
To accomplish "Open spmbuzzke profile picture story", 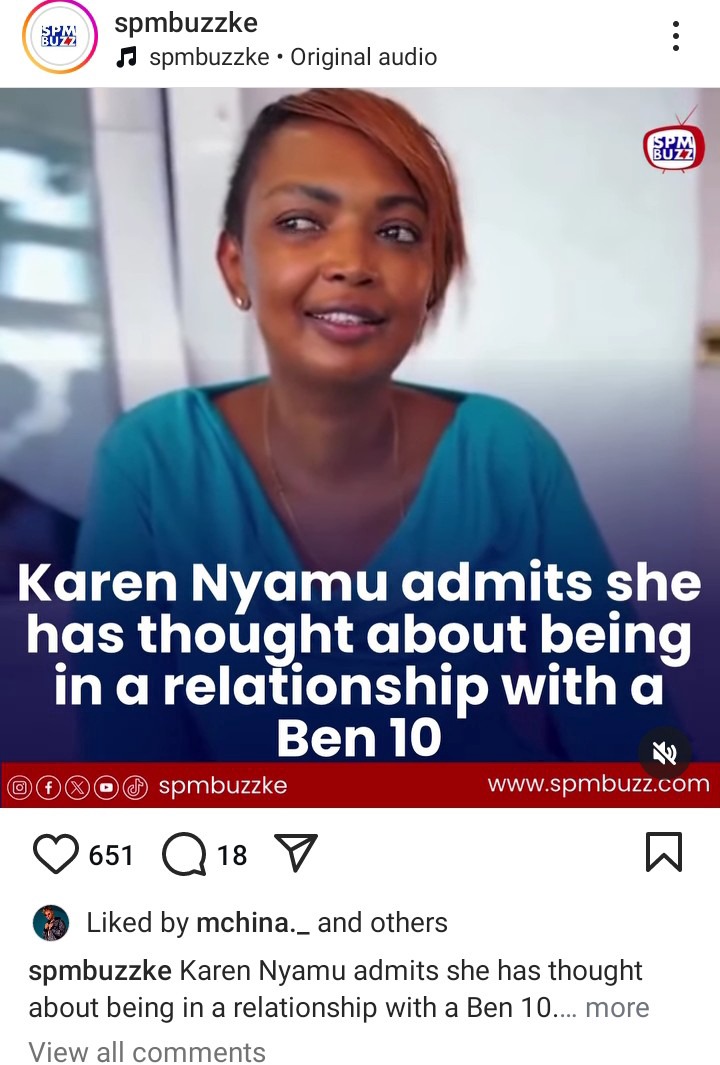I will click(60, 36).
